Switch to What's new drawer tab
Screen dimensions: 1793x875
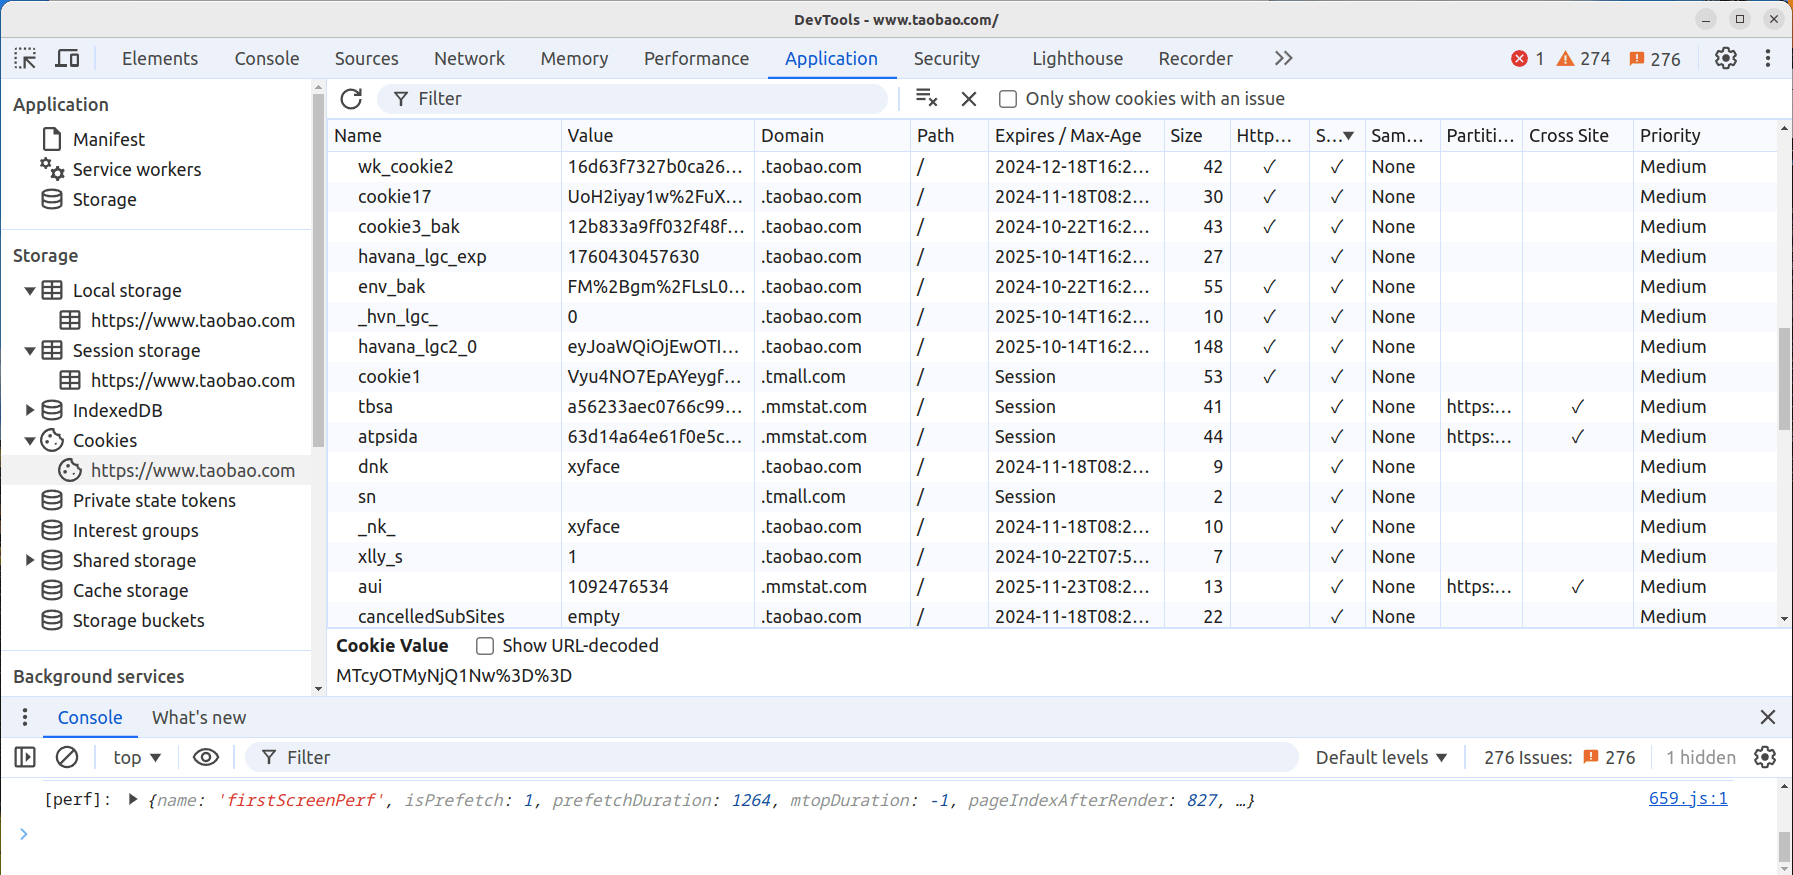199,717
